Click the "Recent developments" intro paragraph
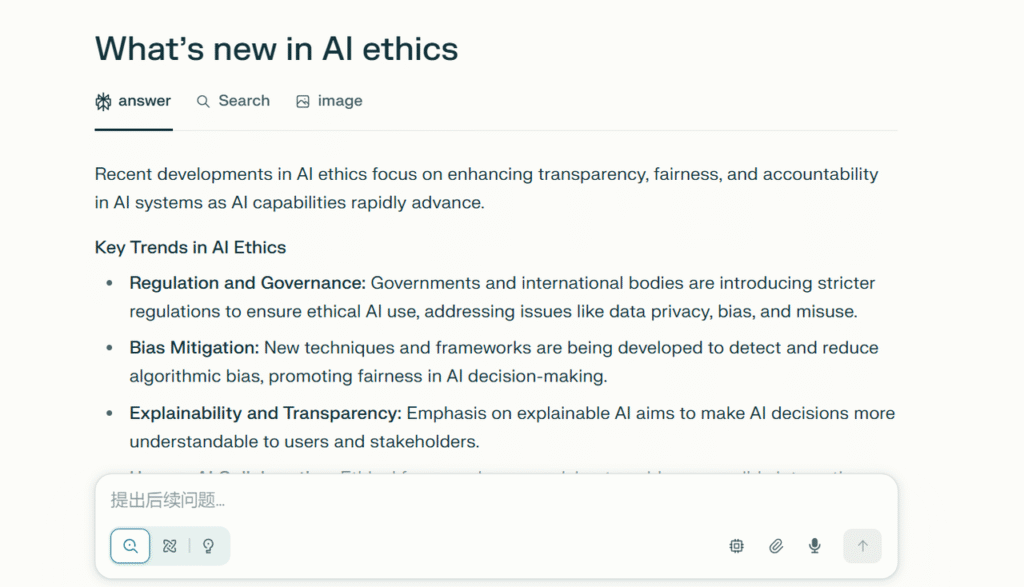This screenshot has width=1024, height=587. (486, 188)
